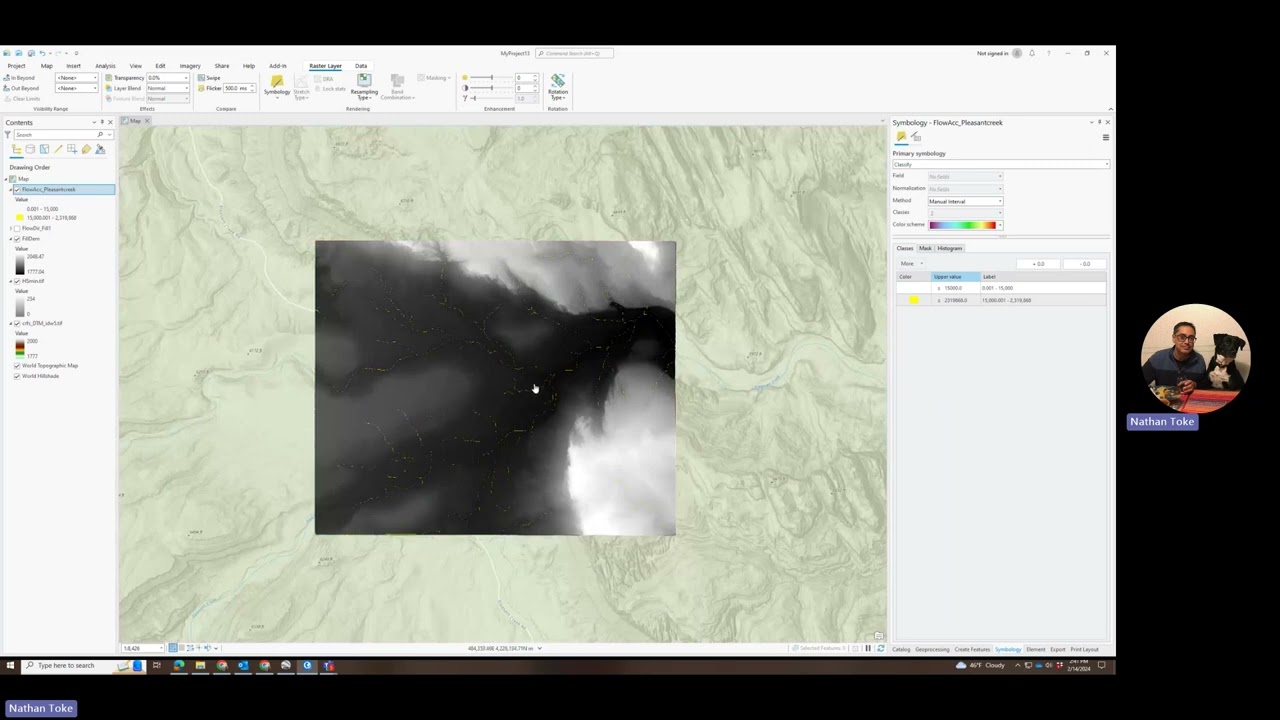Open the Data ribbon tab
The width and height of the screenshot is (1280, 720).
[x=361, y=66]
